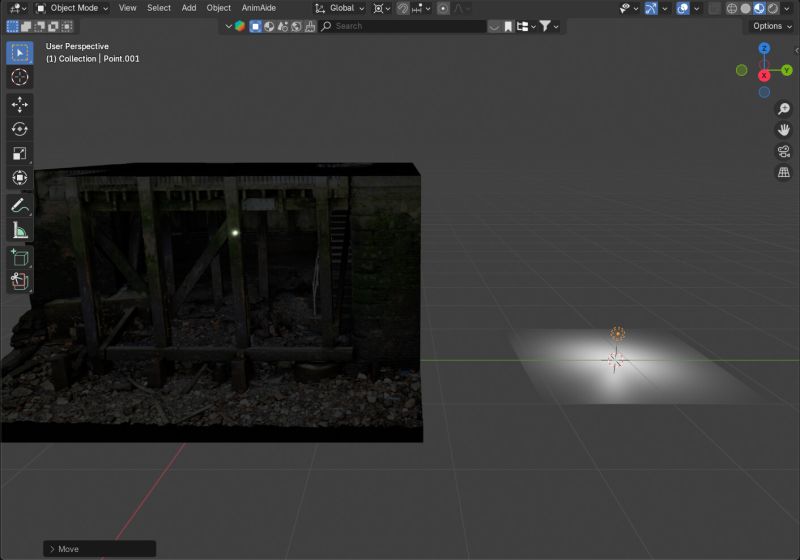Image resolution: width=800 pixels, height=560 pixels.
Task: Toggle the world globe filter icon
Action: coord(296,26)
